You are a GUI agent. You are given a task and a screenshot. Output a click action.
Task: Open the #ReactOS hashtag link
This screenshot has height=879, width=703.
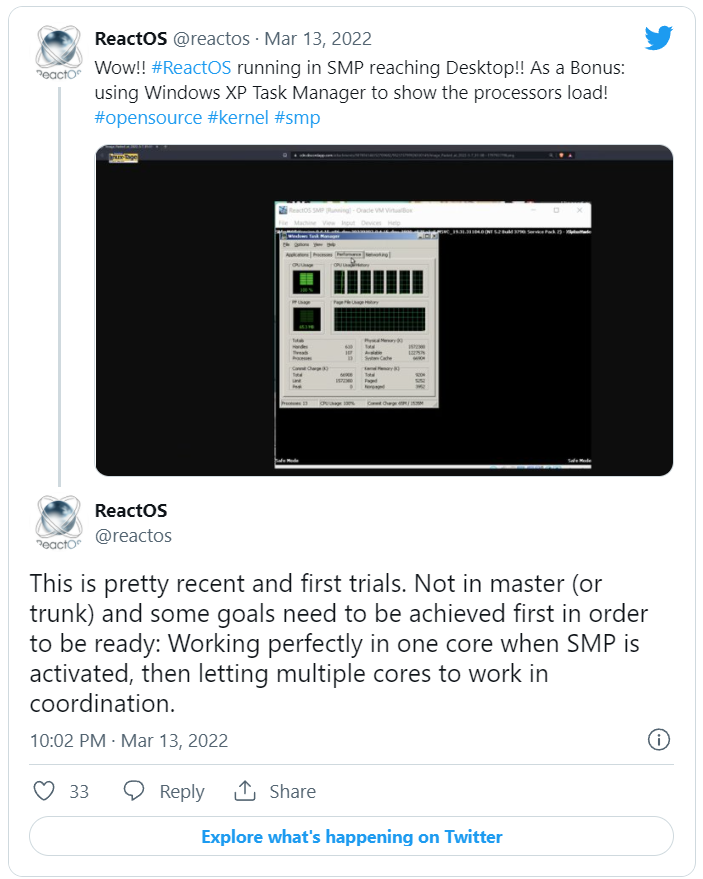coord(194,65)
